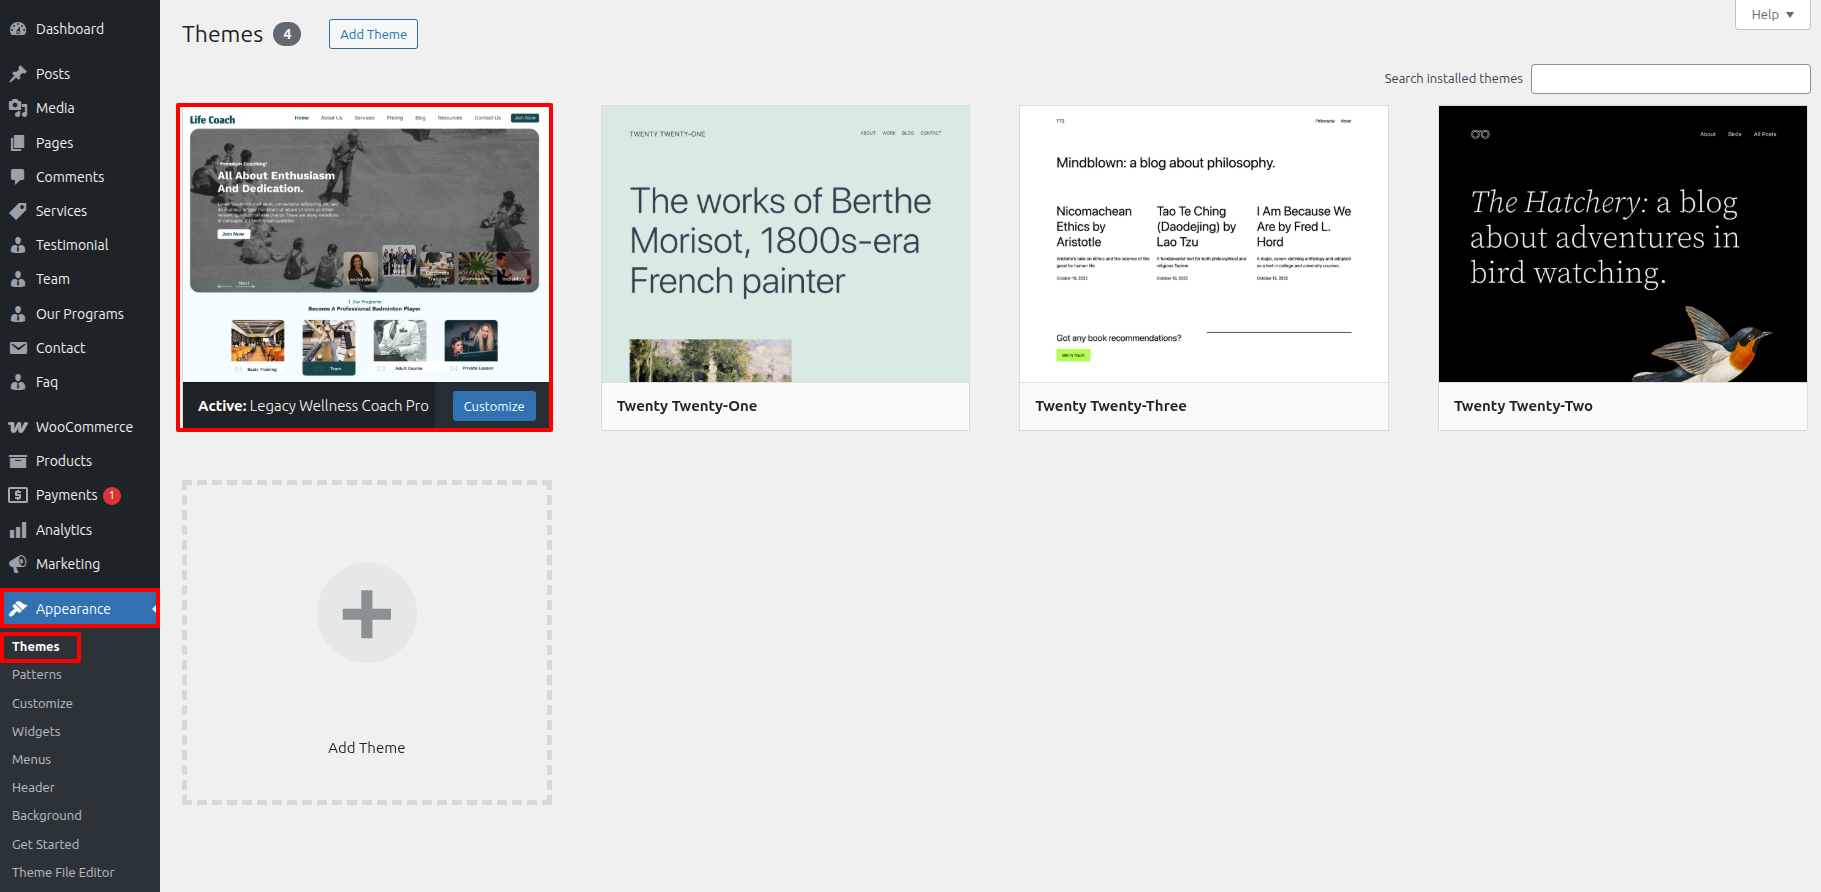Viewport: 1821px width, 892px height.
Task: Click the Payments dollar icon
Action: pyautogui.click(x=18, y=495)
